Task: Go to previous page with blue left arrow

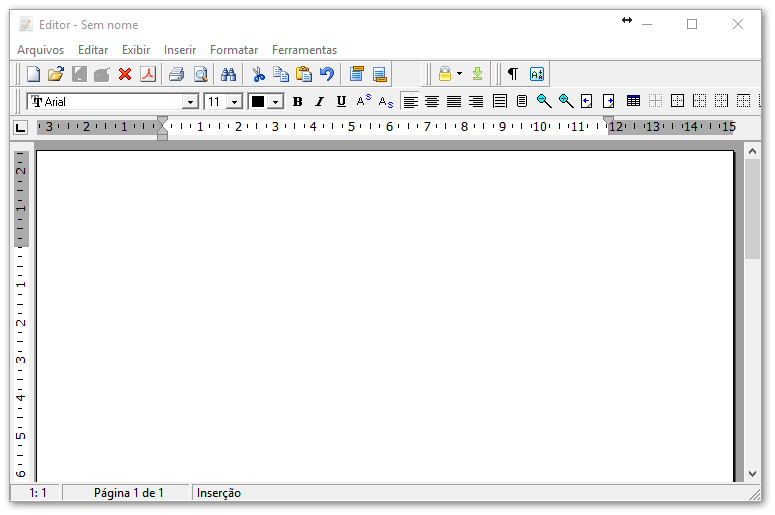Action: pos(587,101)
